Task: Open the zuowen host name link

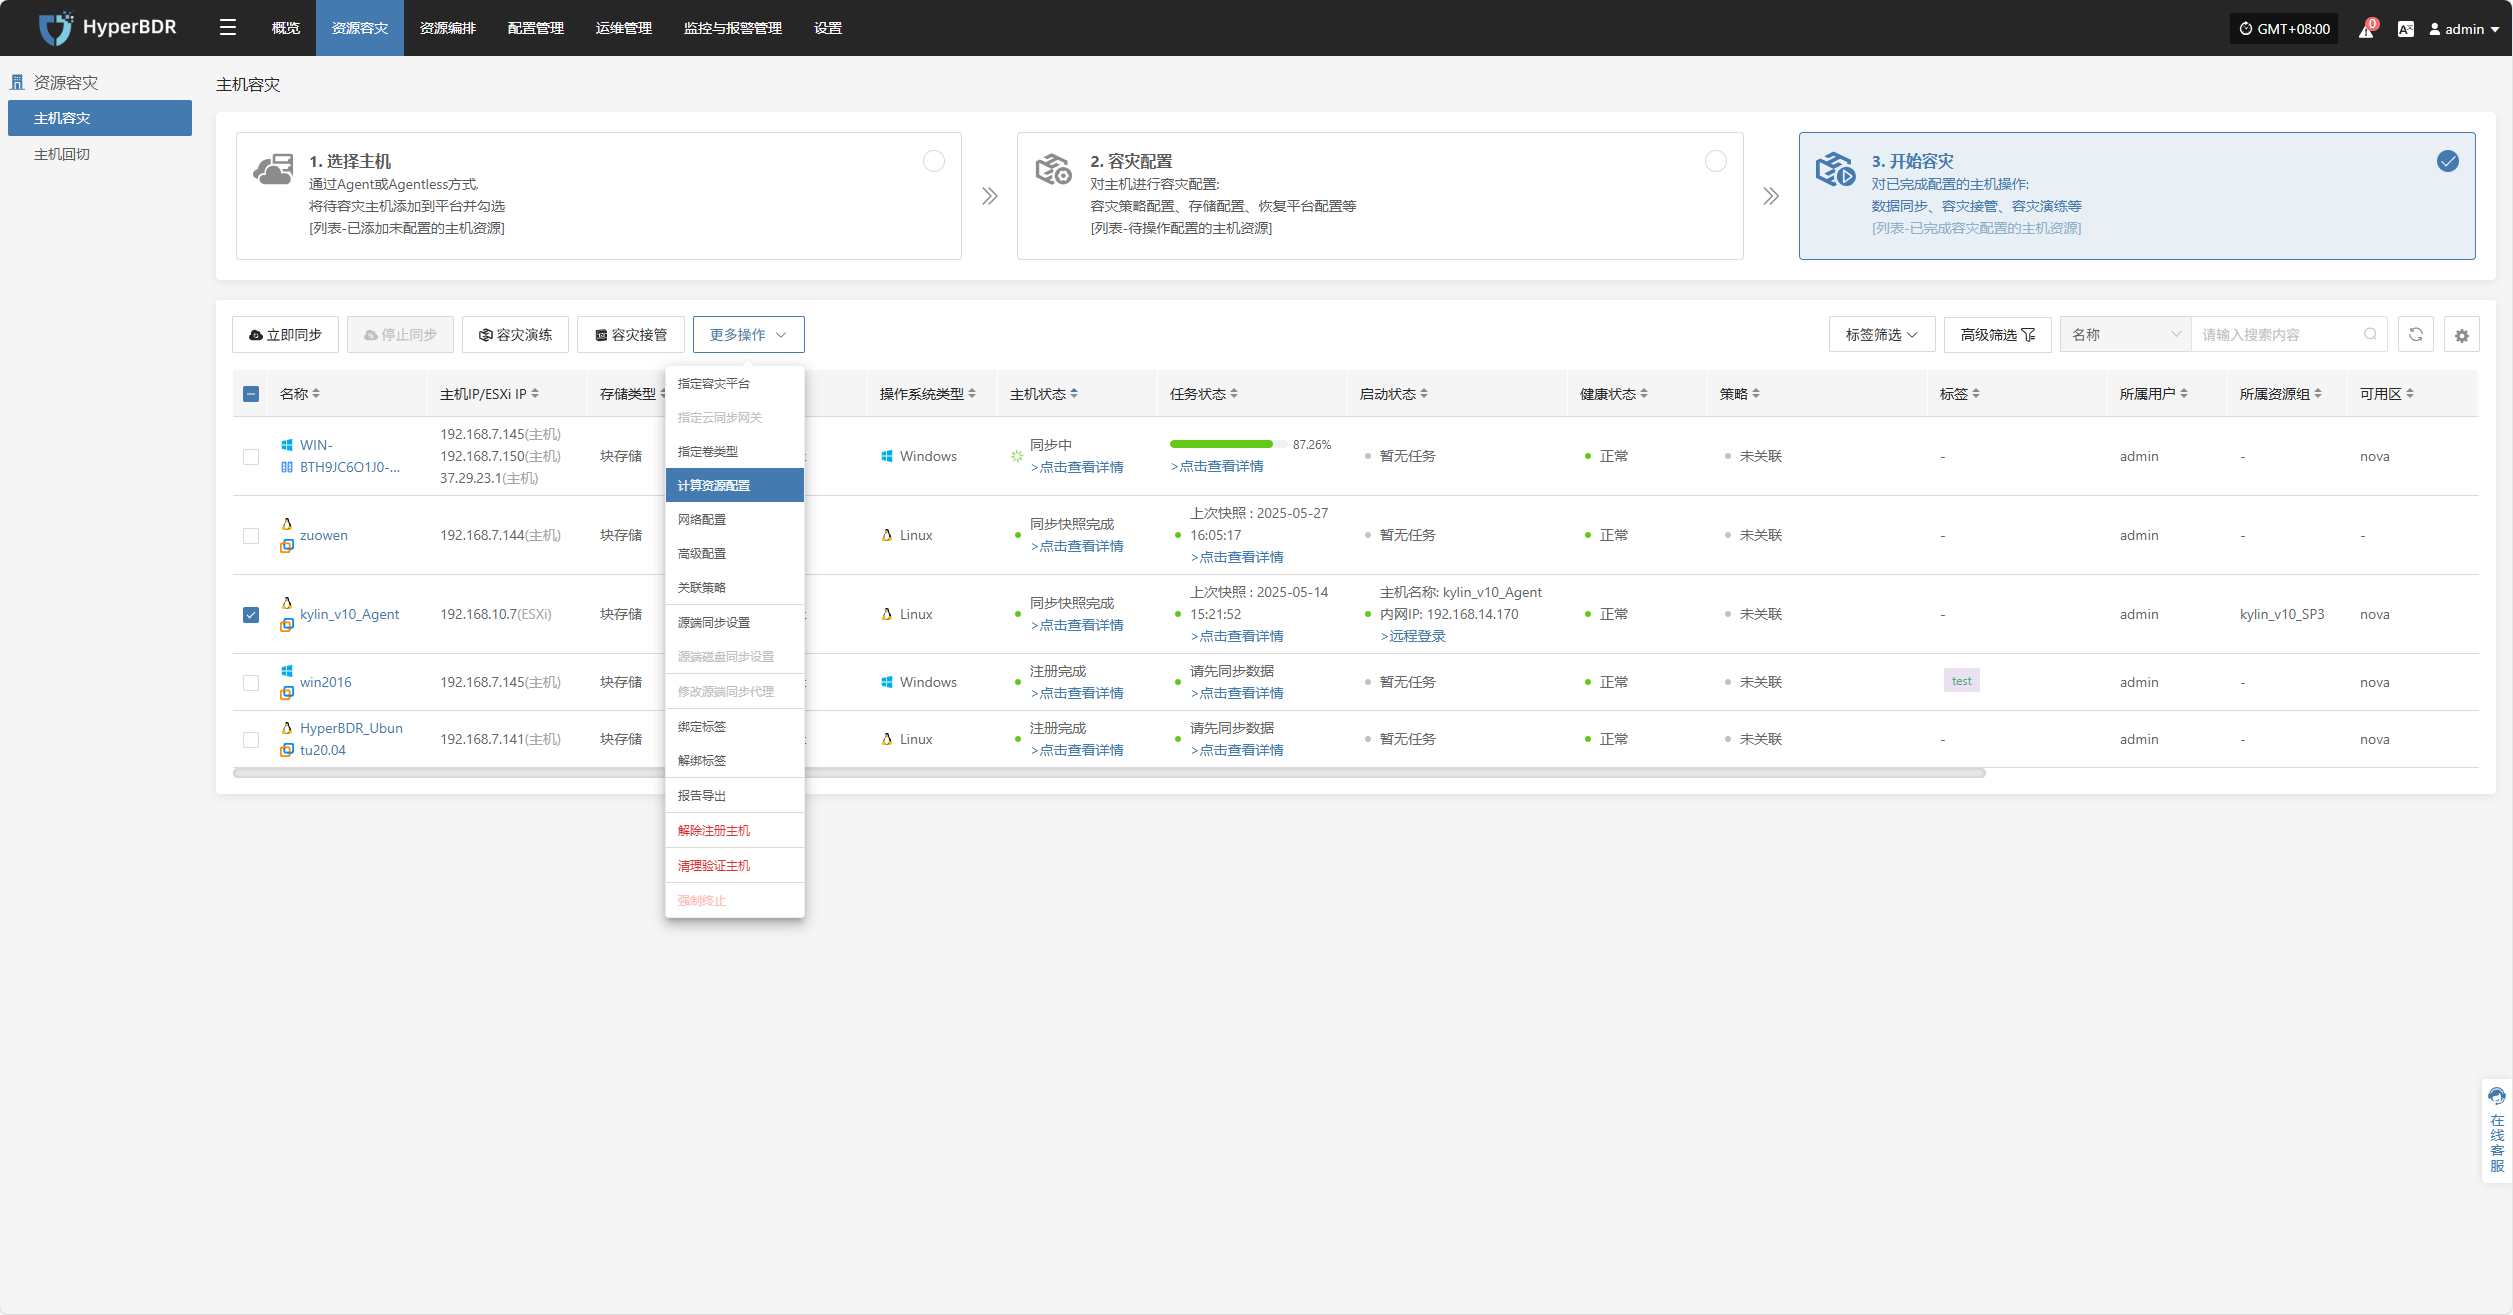Action: [x=324, y=536]
